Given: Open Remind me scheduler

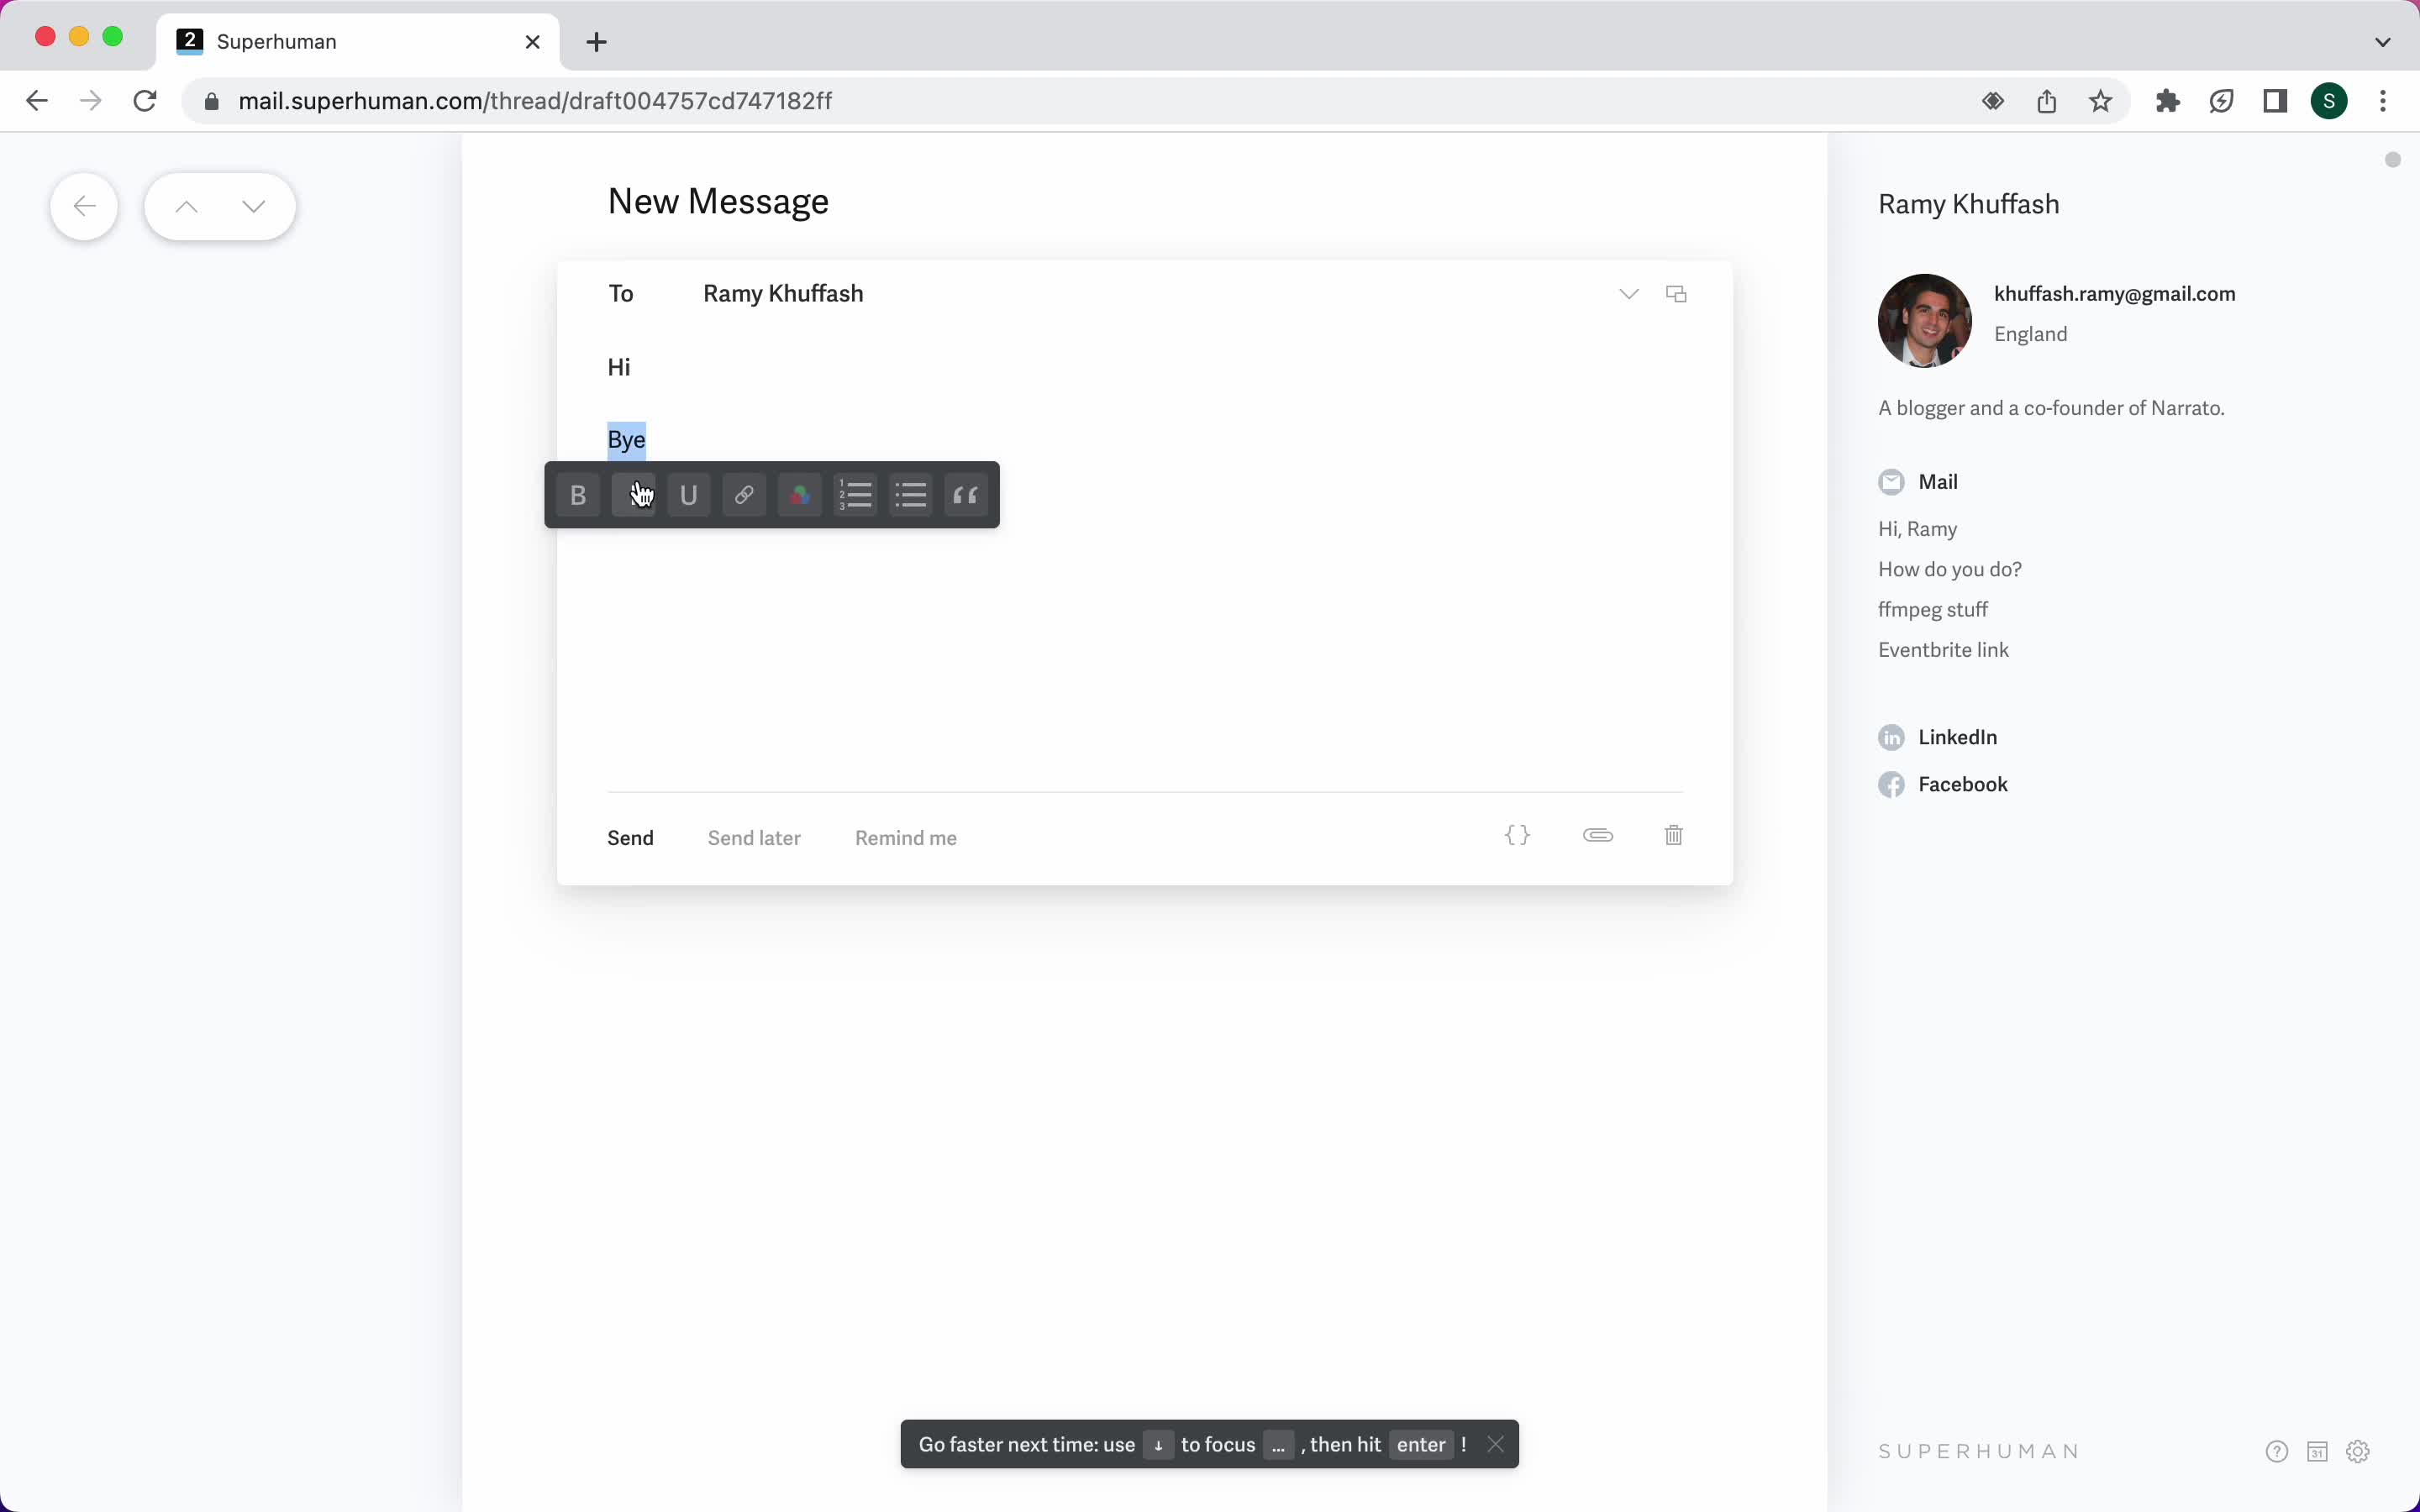Looking at the screenshot, I should [x=906, y=837].
